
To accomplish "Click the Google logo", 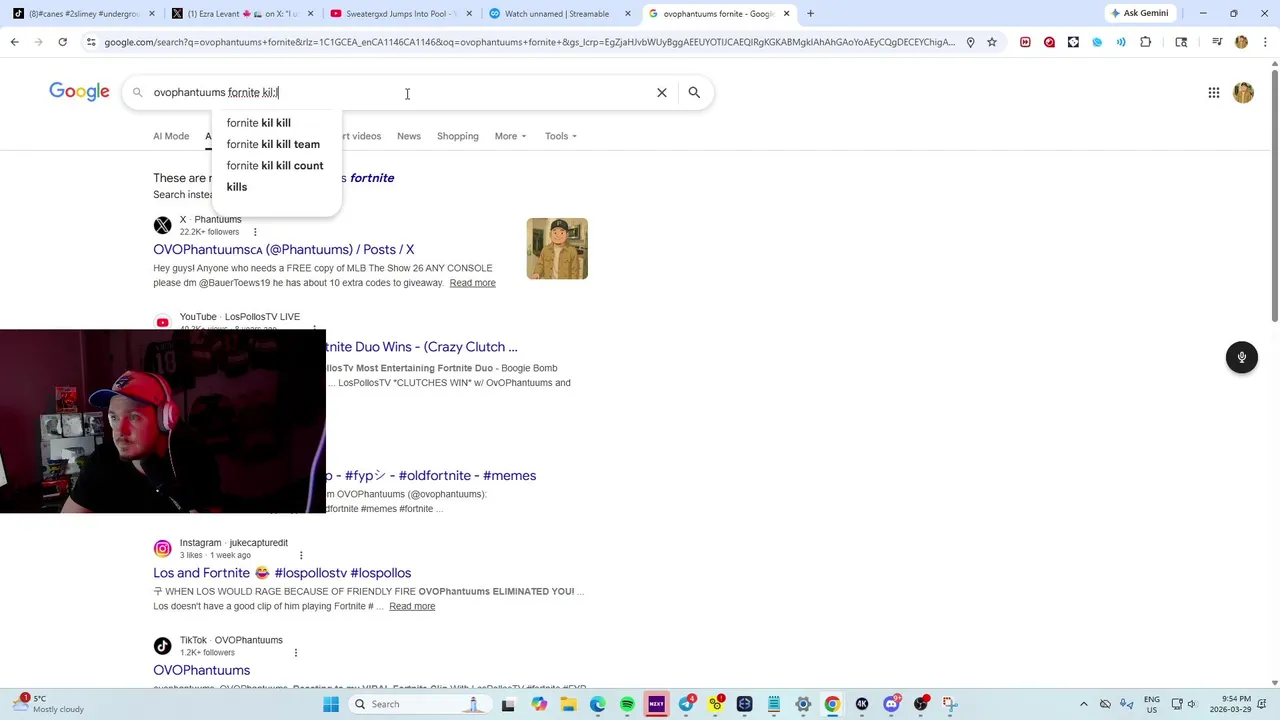I will (x=79, y=92).
